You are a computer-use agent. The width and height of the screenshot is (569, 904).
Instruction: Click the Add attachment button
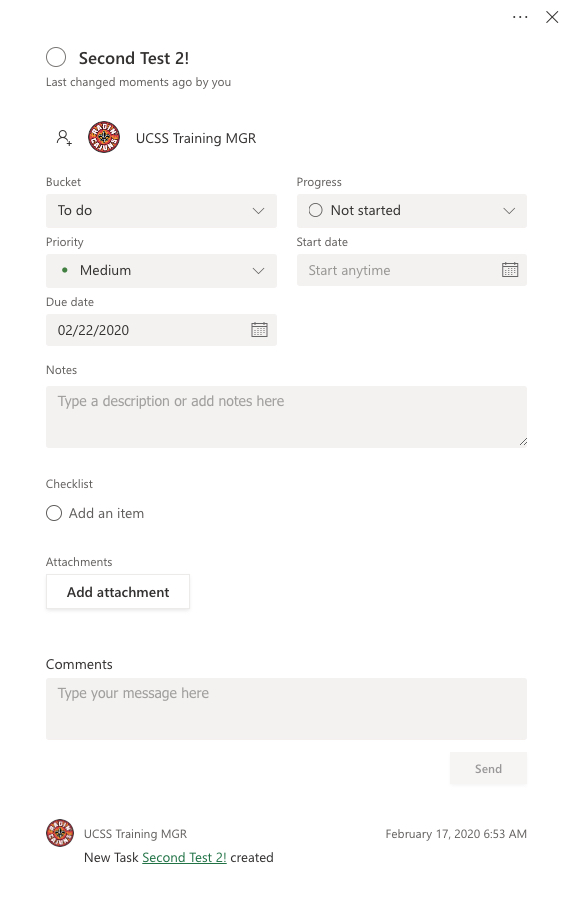[x=118, y=592]
